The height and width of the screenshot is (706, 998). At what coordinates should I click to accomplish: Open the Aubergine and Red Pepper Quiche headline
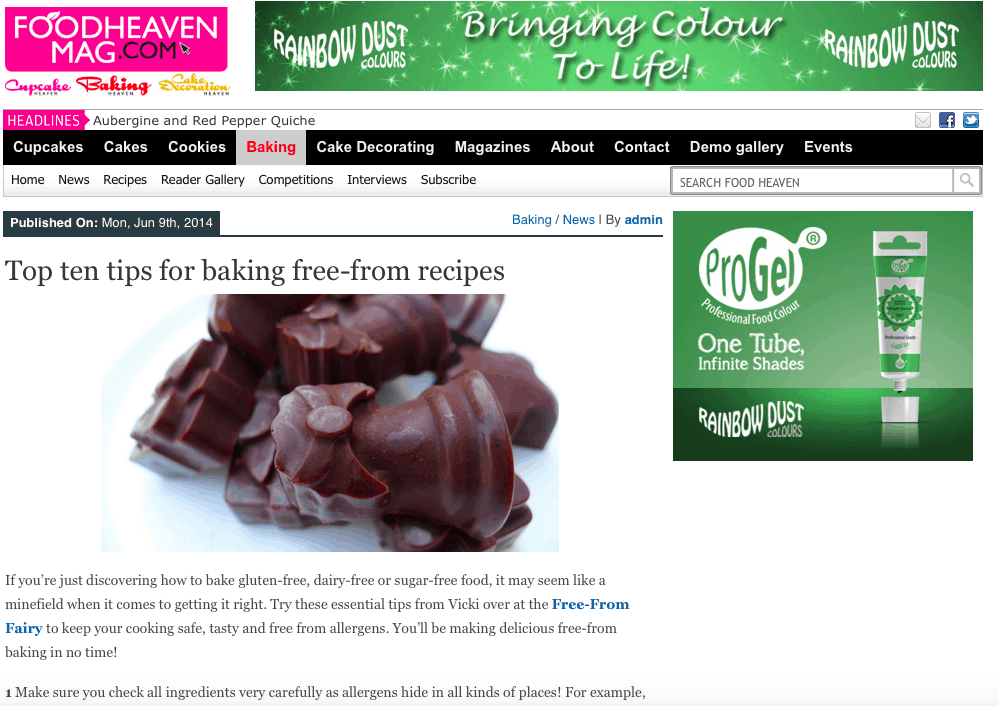(x=204, y=120)
